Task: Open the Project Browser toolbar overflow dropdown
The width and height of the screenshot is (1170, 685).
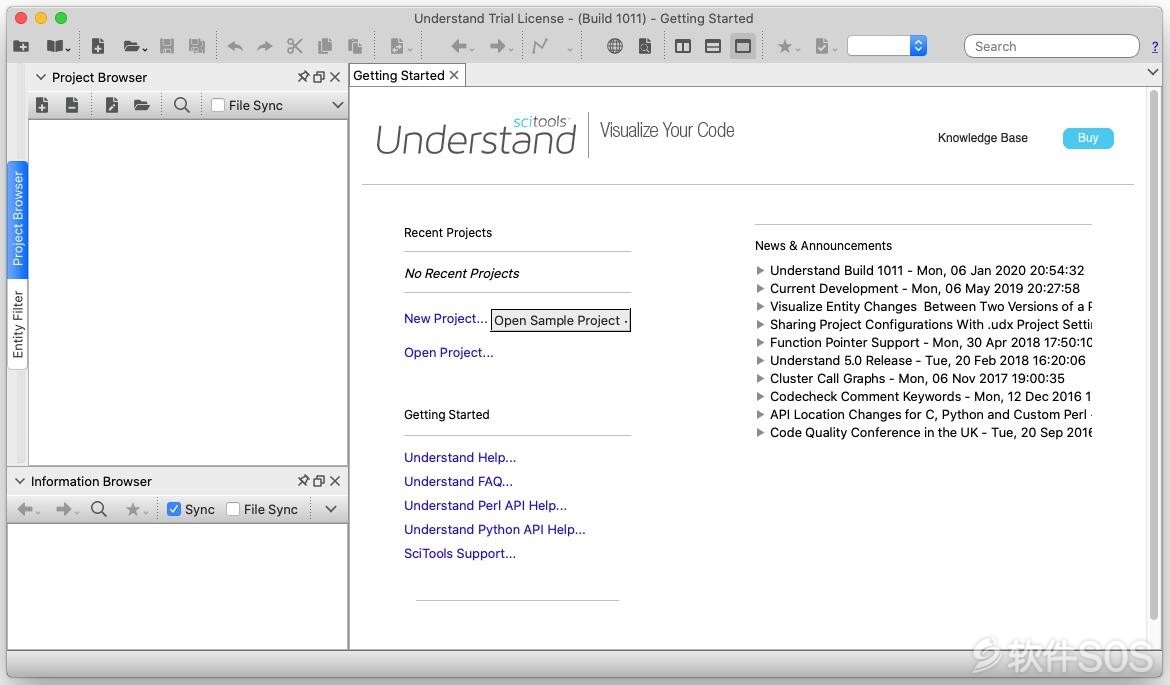Action: pos(337,105)
